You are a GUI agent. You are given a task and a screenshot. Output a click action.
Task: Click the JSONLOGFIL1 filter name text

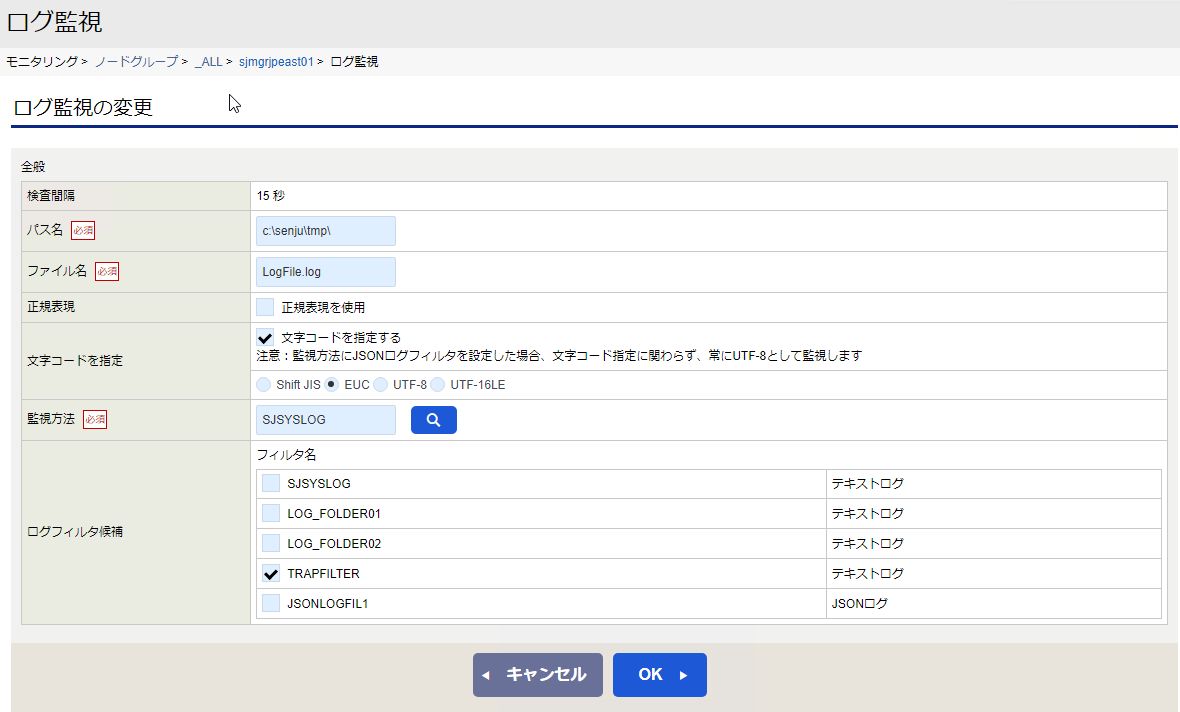click(x=327, y=604)
